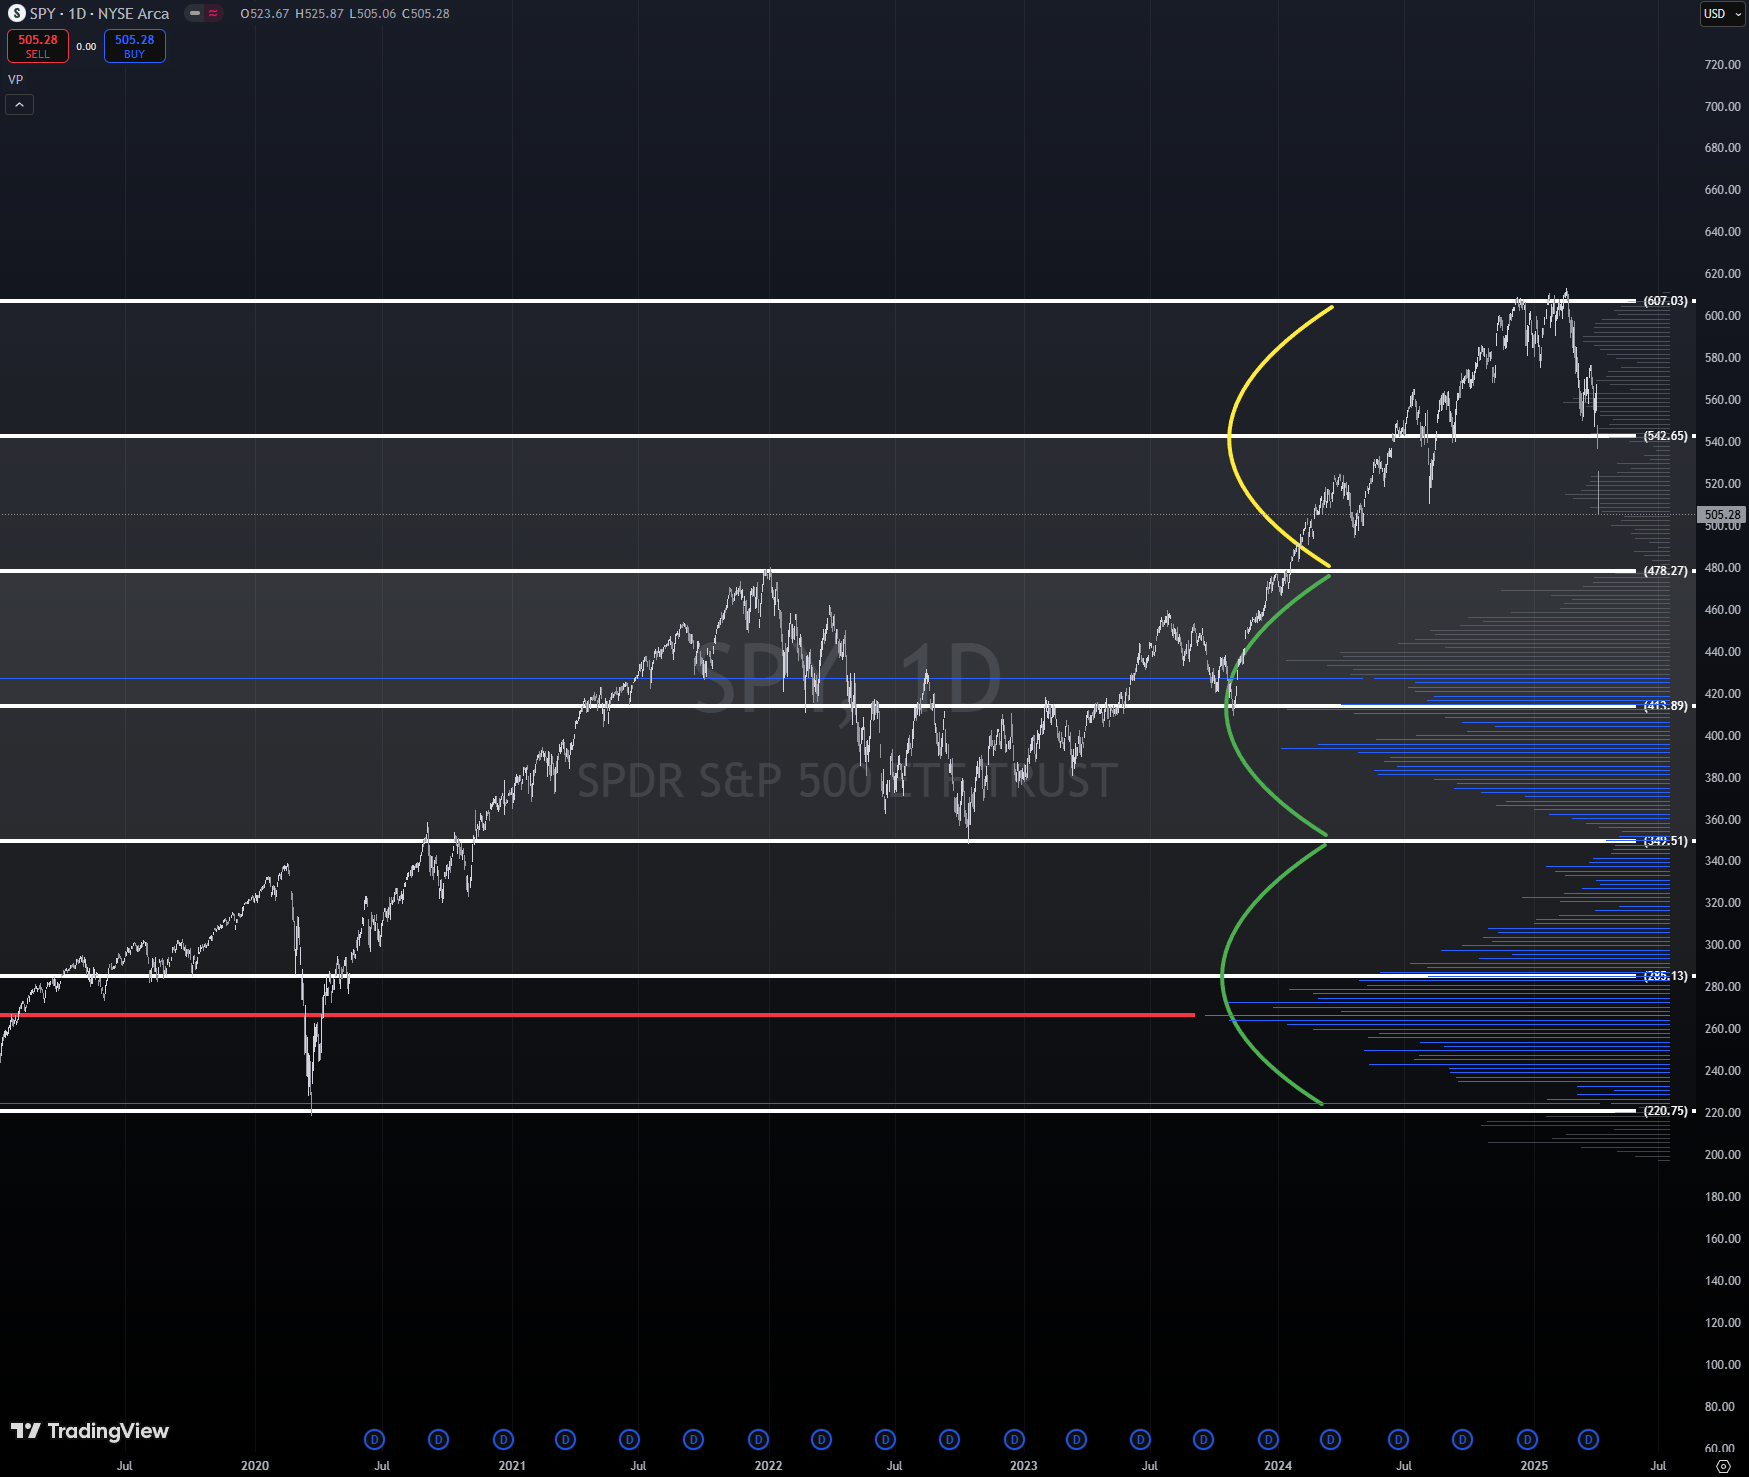Click the red 505.28 SELL button
The height and width of the screenshot is (1477, 1749).
38,46
